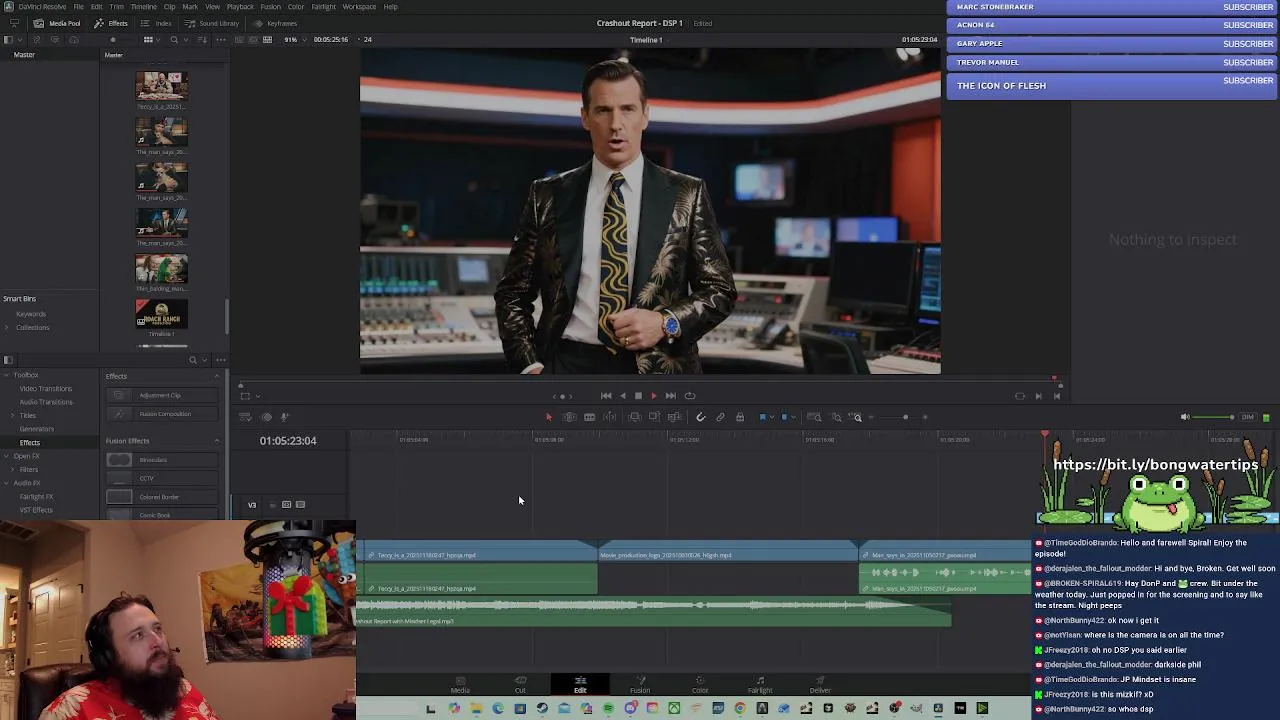Toggle timeline snapping magnet
The height and width of the screenshot is (720, 1280).
point(700,417)
